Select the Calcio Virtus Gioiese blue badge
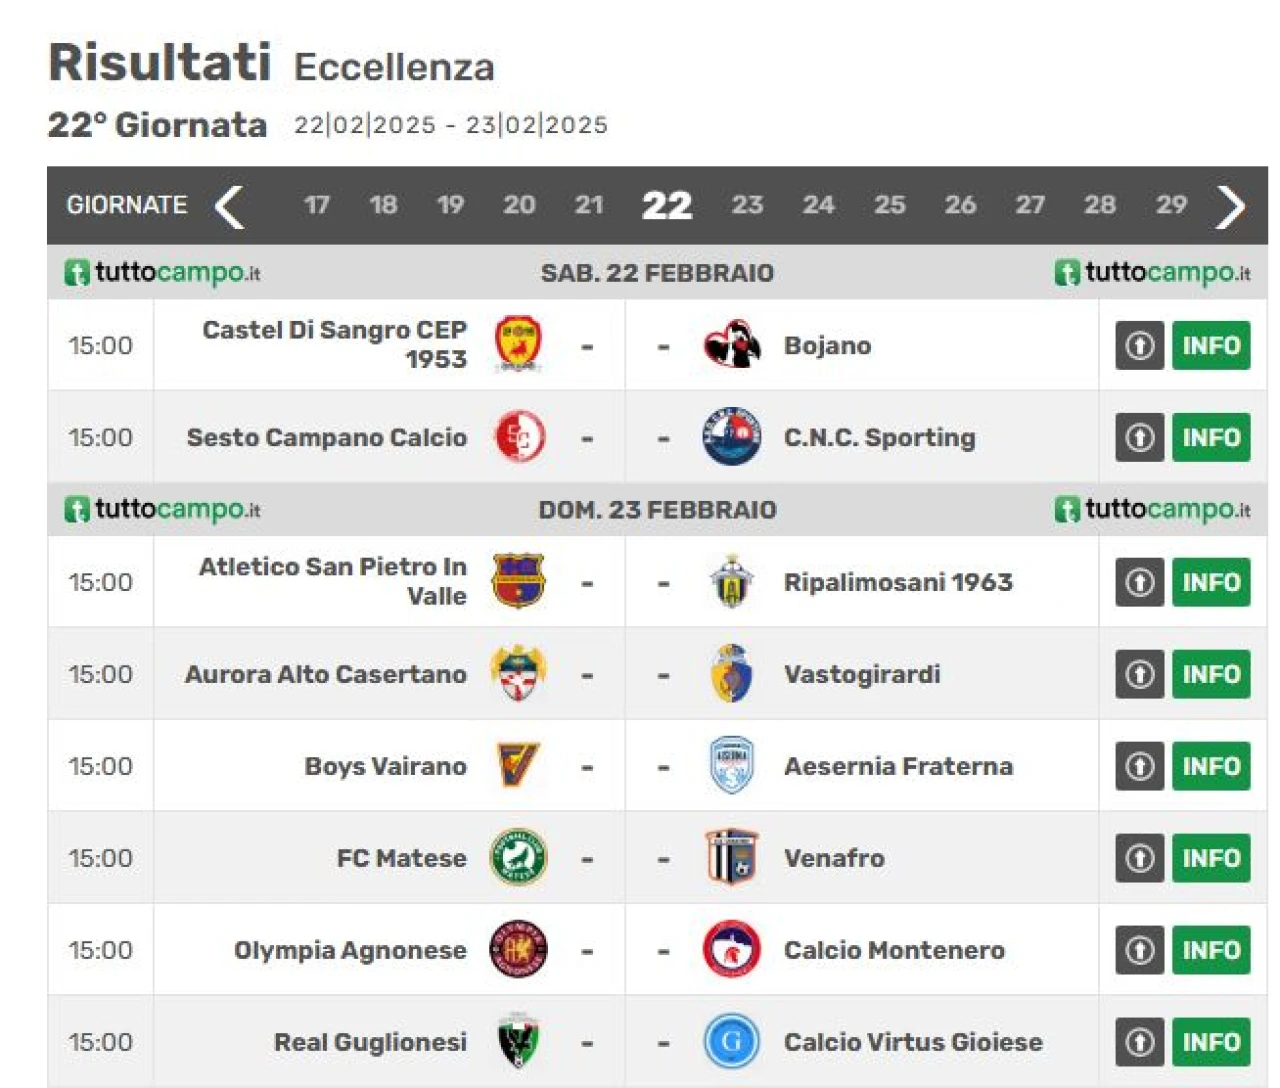Viewport: 1280px width, 1088px height. point(732,1042)
